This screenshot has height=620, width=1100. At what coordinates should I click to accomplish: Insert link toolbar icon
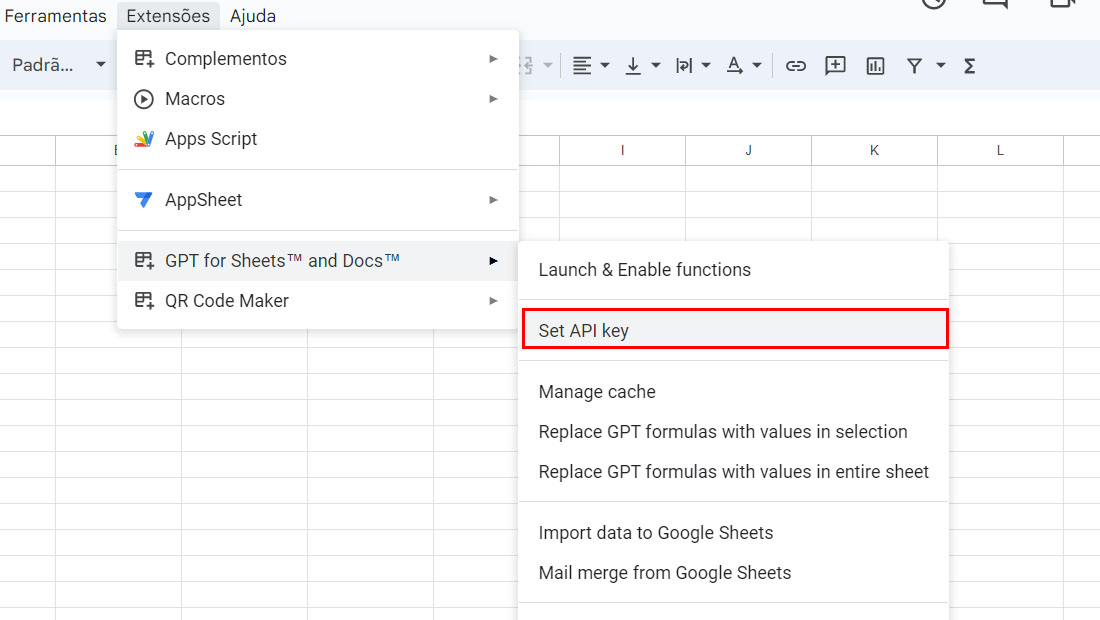(x=796, y=66)
